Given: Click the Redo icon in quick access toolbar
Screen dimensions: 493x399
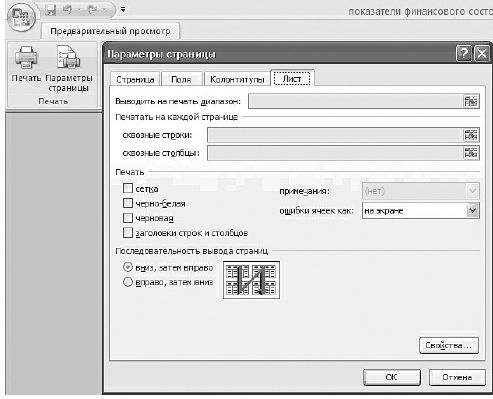Looking at the screenshot, I should coord(92,10).
